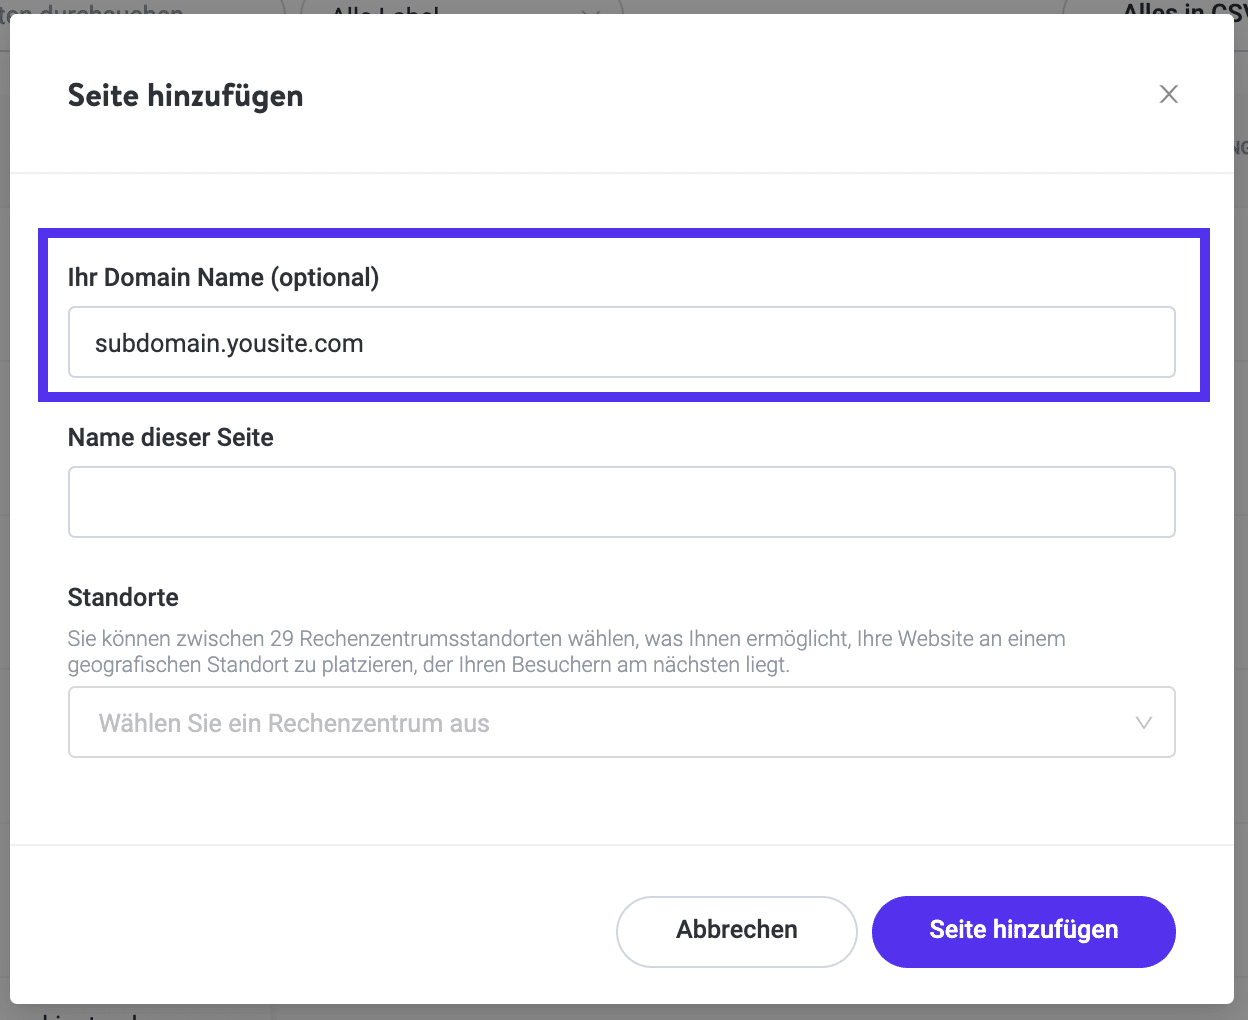Click the "Ihr Domain Name (optional)" label
The width and height of the screenshot is (1248, 1020).
point(223,277)
